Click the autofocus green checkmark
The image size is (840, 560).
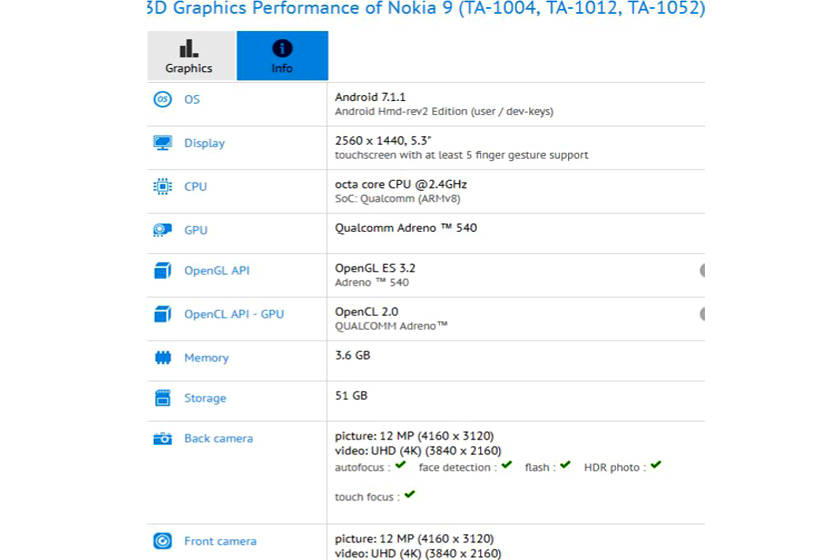[x=401, y=465]
